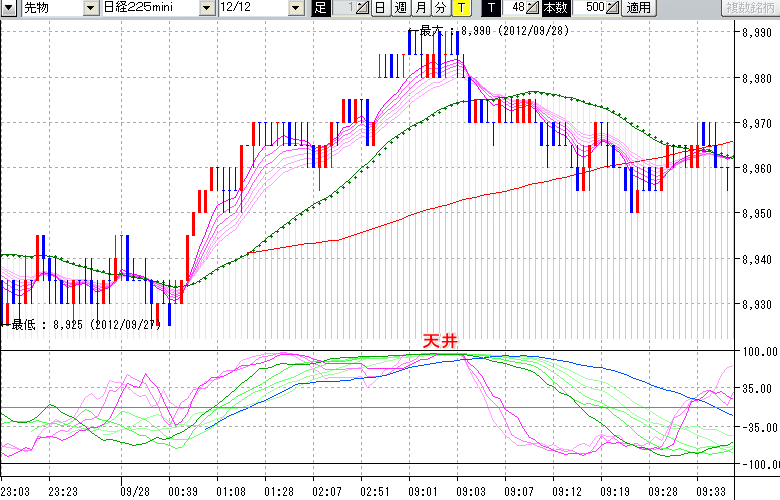Viewport: 780px width, 500px height.
Task: Select the weekly 週 timeframe button
Action: pos(400,8)
